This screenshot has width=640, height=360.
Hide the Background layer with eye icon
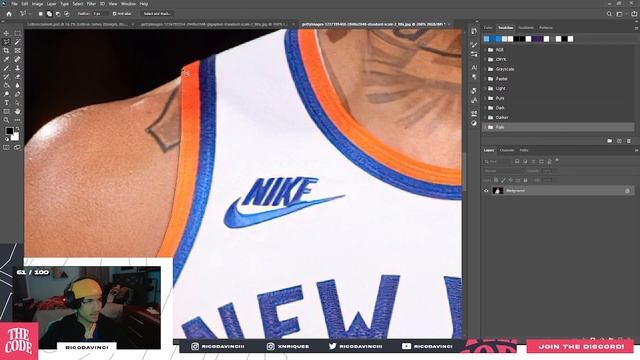pyautogui.click(x=486, y=191)
